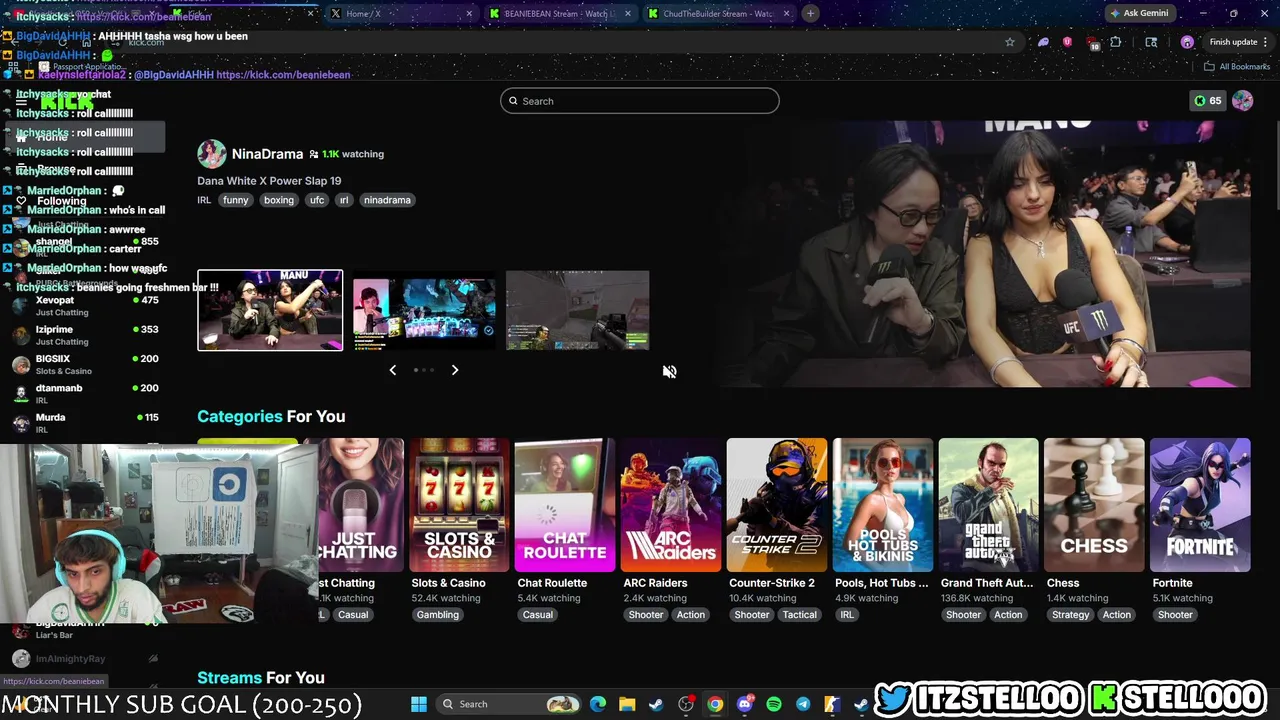Screen dimensions: 1280x720
Task: Open Windows Start menu
Action: pos(419,704)
